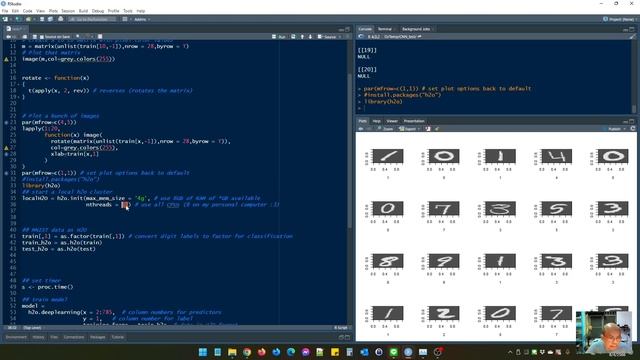The width and height of the screenshot is (640, 360).
Task: Open the Source button dropdown arrow
Action: (340, 37)
